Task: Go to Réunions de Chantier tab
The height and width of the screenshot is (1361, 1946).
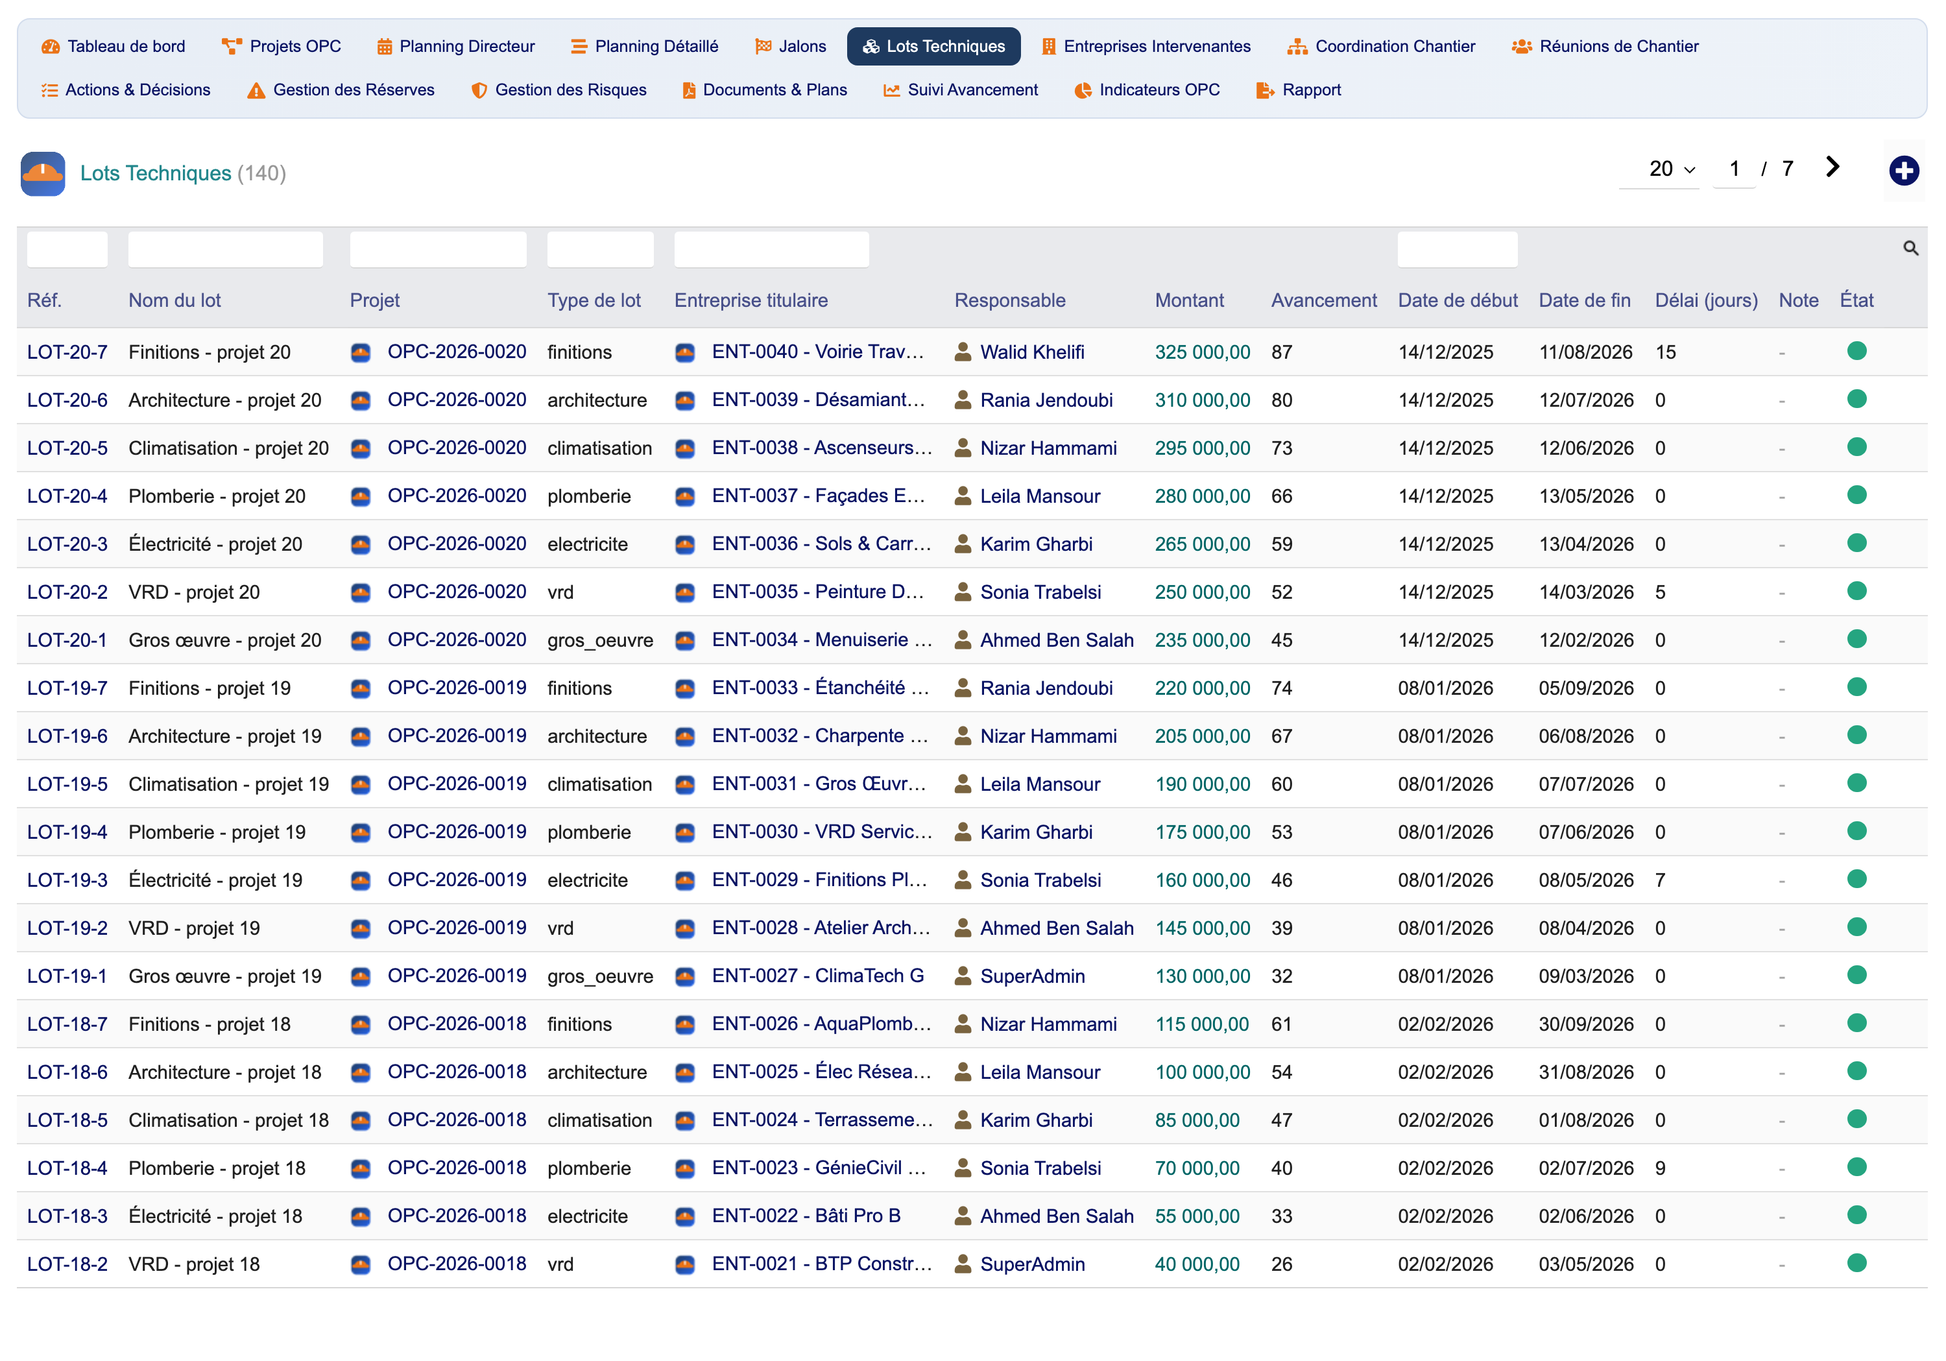Action: point(1605,46)
